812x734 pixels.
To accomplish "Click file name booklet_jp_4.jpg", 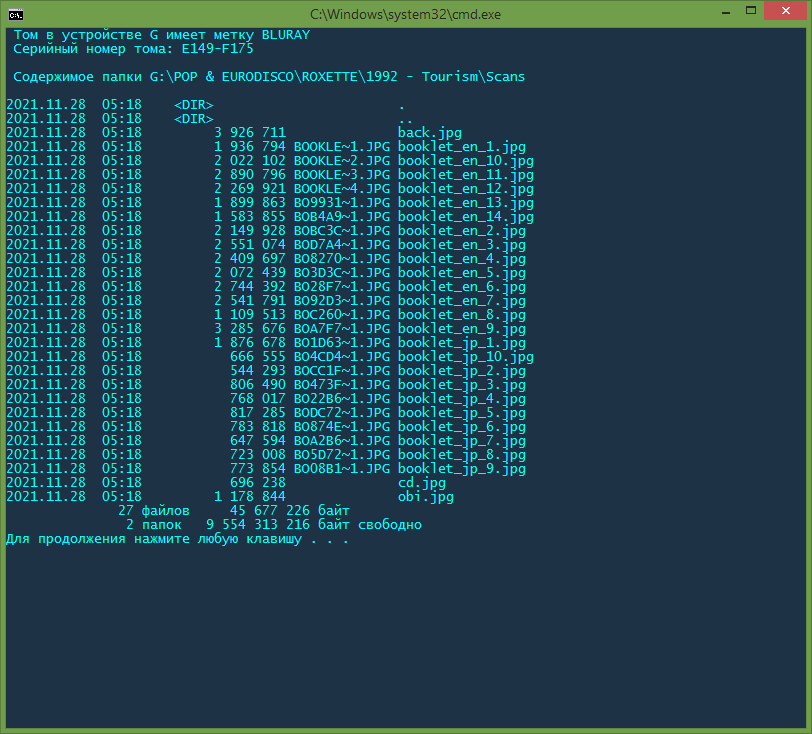I will tap(461, 399).
